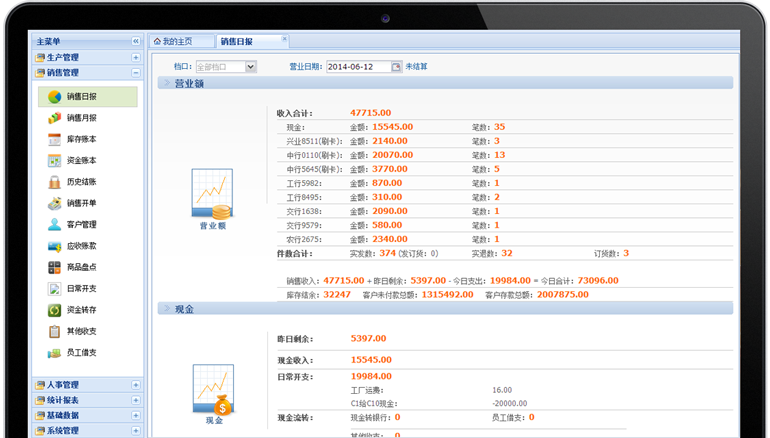770x438 pixels.
Task: Click 系统管理 section header
Action: [x=88, y=431]
